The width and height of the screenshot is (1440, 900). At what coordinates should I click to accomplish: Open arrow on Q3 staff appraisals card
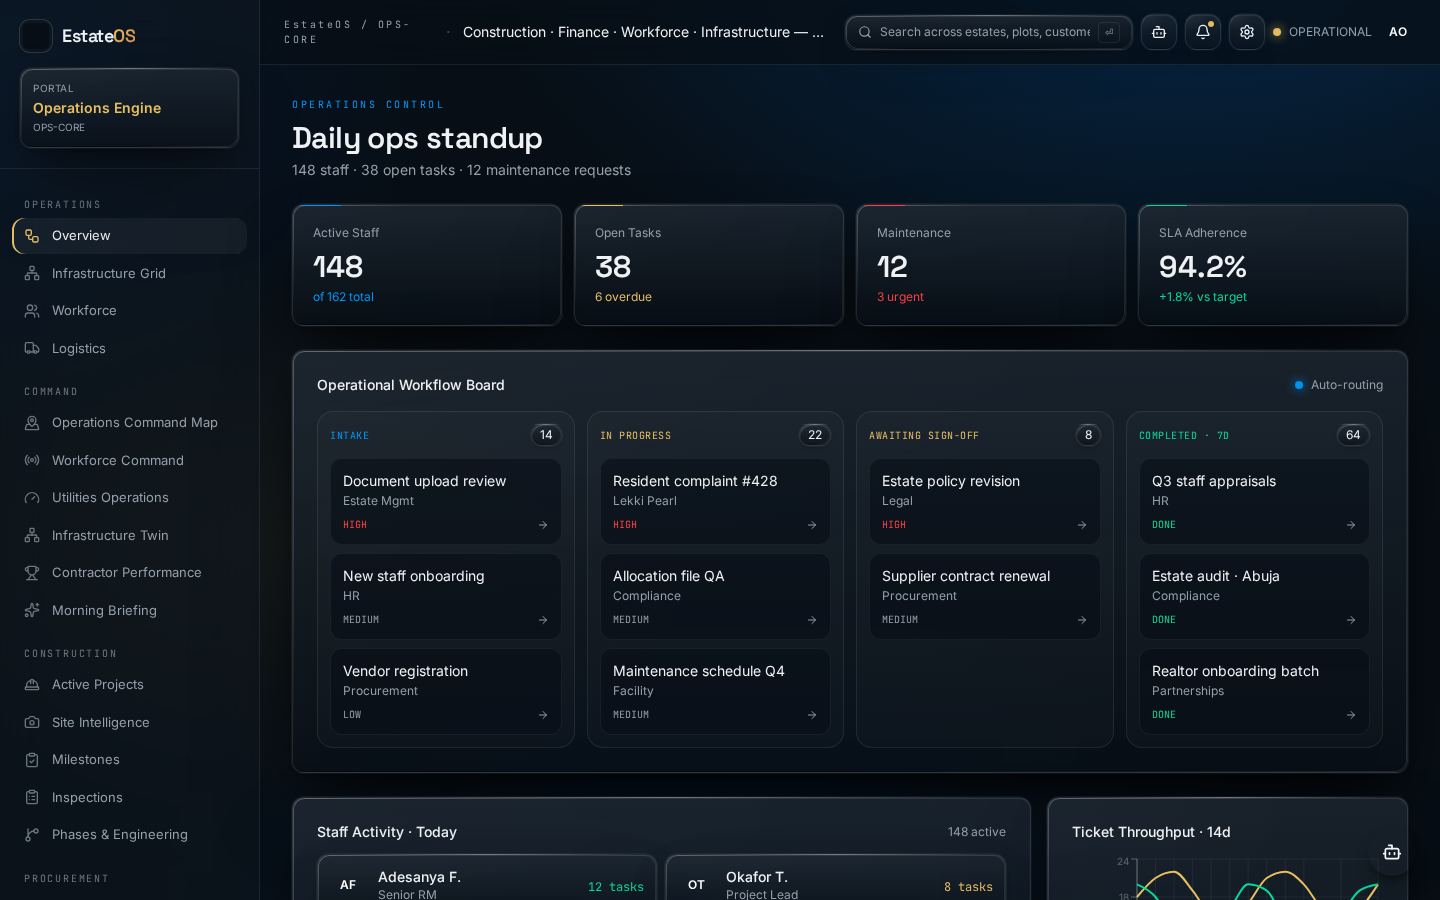coord(1351,525)
